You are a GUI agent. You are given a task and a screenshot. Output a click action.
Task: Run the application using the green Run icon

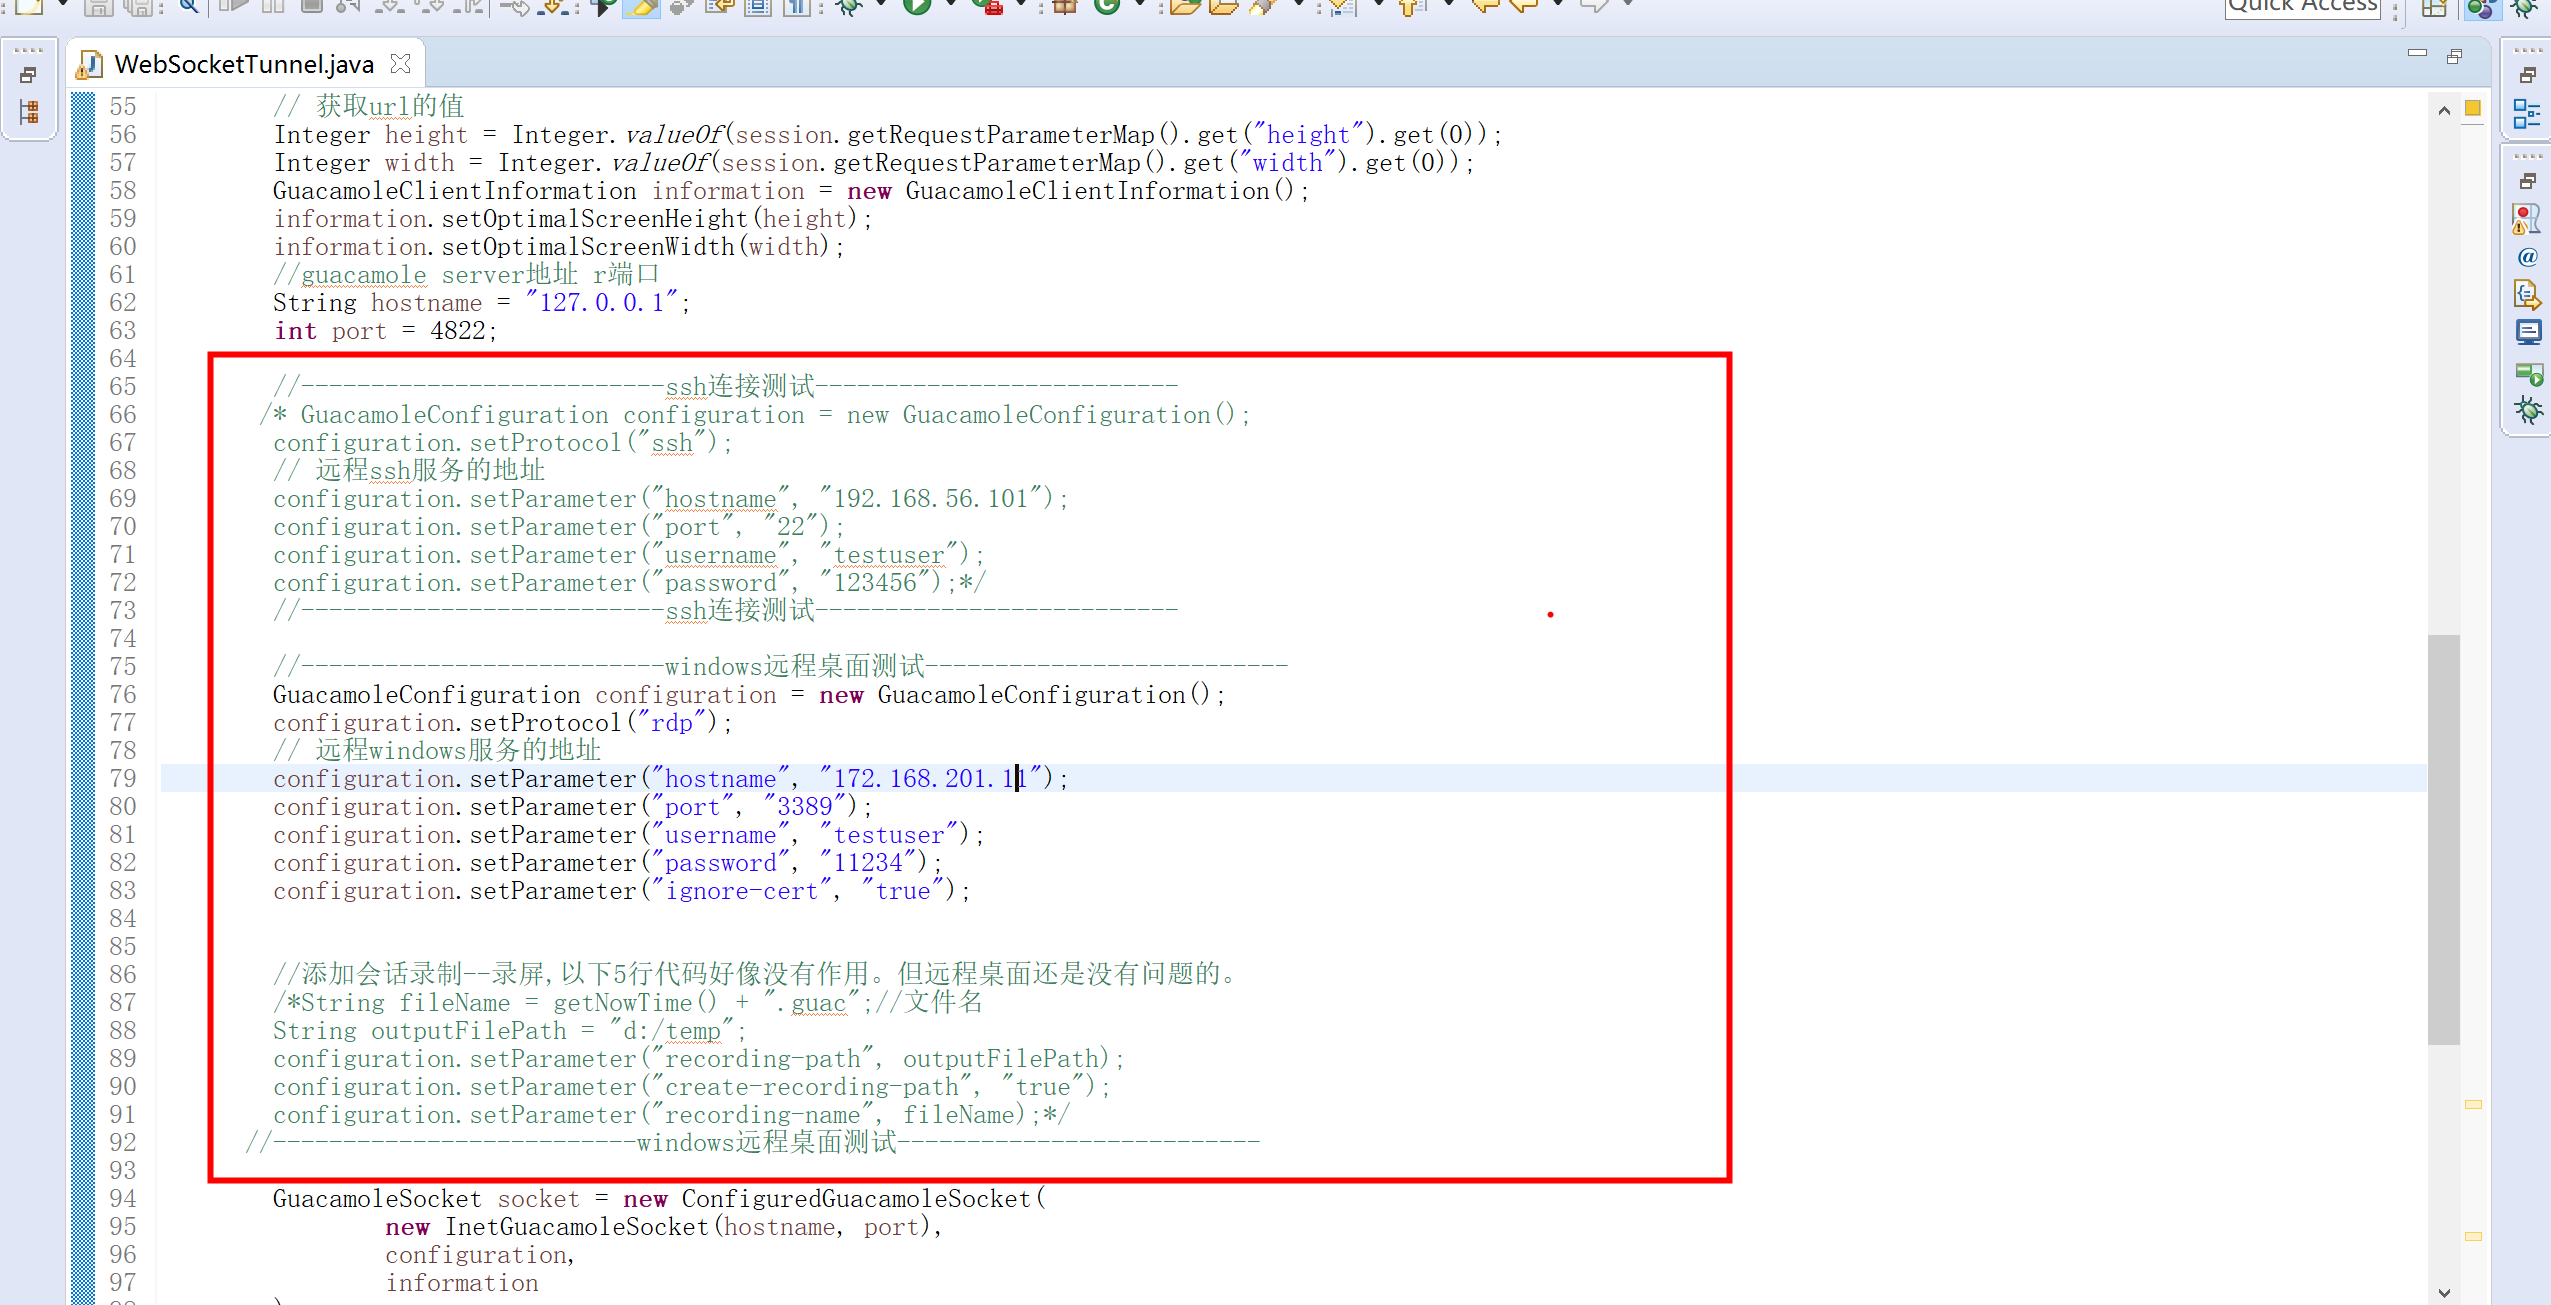point(916,8)
